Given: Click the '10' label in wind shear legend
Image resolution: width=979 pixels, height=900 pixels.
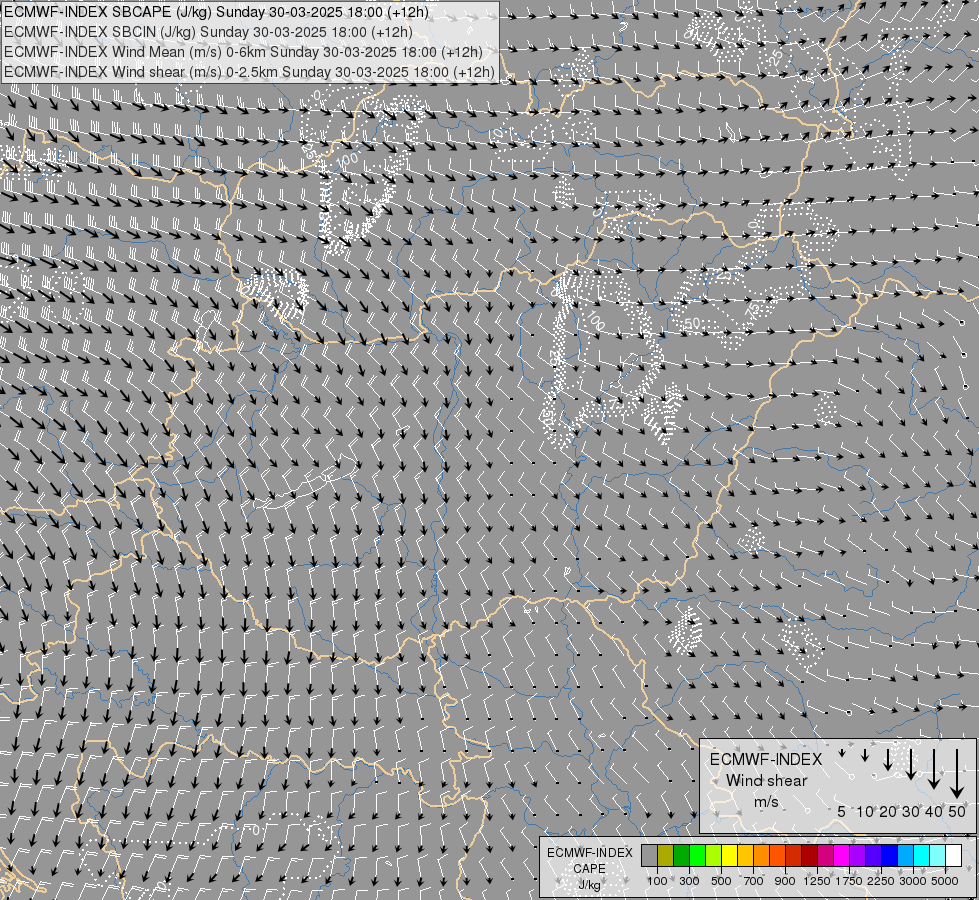Looking at the screenshot, I should [865, 811].
